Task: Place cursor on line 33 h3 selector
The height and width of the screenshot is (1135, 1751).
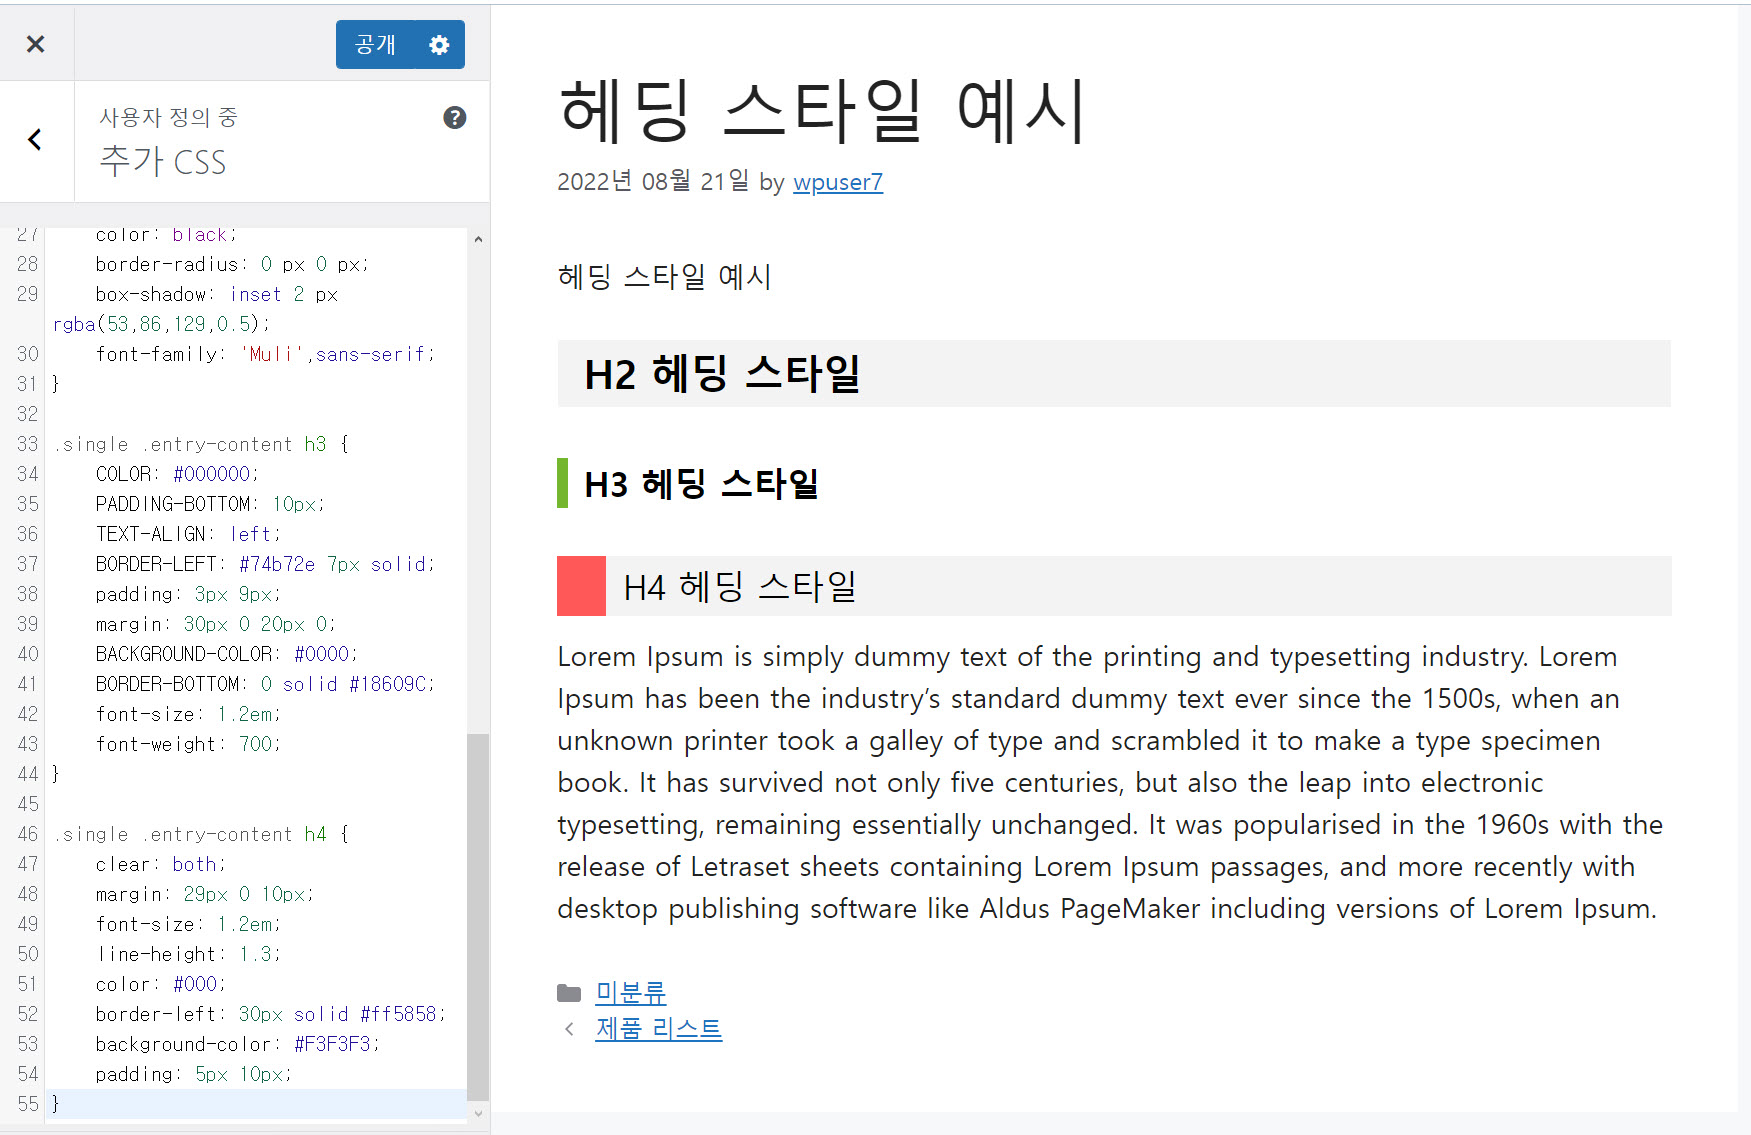Action: [202, 444]
